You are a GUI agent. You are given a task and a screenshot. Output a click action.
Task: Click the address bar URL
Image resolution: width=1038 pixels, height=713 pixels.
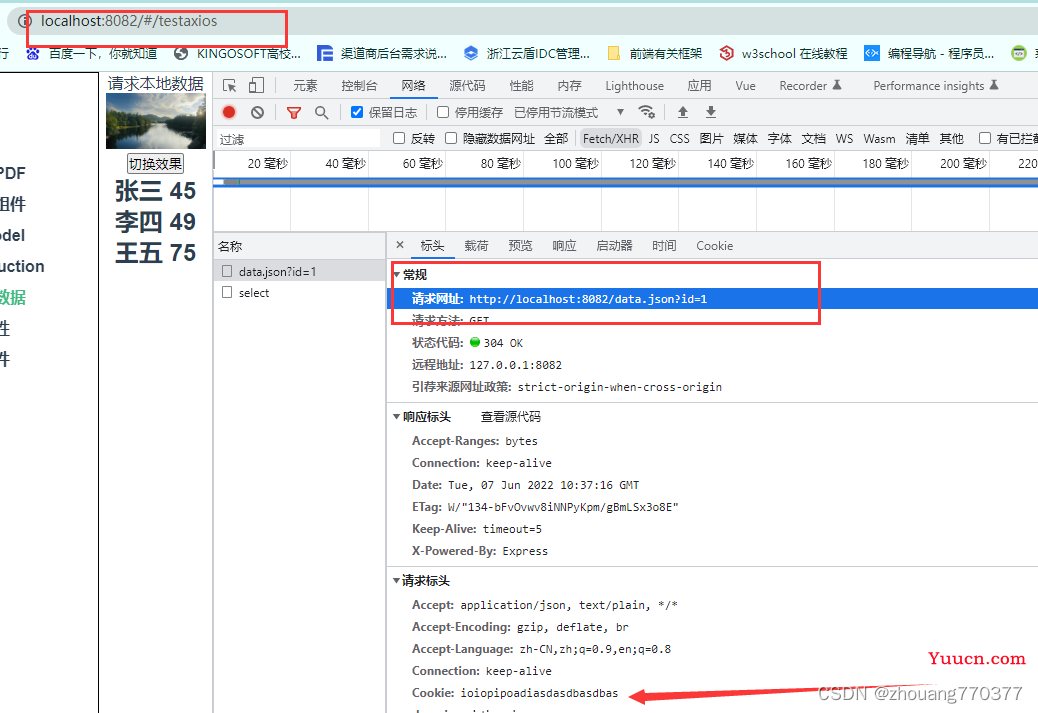(129, 21)
